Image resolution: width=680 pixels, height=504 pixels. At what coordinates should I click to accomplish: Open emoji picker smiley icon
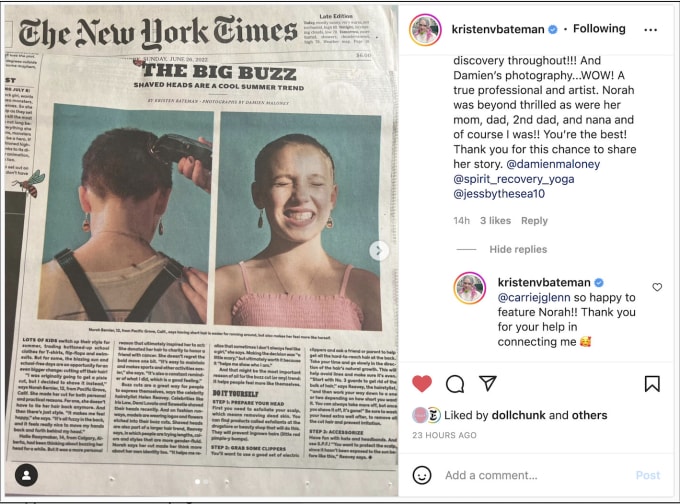(x=422, y=475)
